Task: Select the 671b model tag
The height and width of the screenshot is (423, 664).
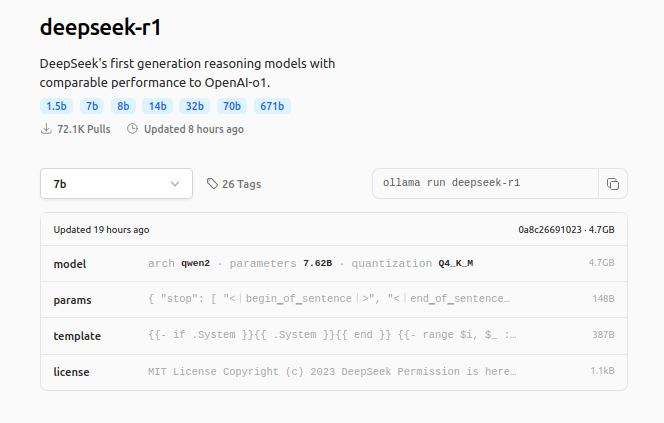Action: [272, 106]
